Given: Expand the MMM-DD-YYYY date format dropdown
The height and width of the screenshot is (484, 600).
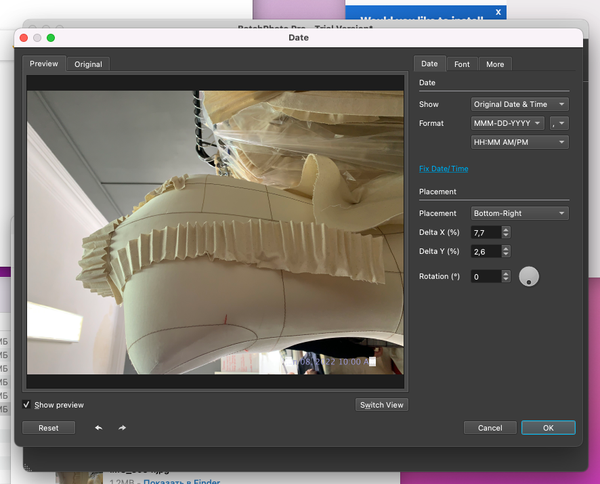Looking at the screenshot, I should [508, 123].
